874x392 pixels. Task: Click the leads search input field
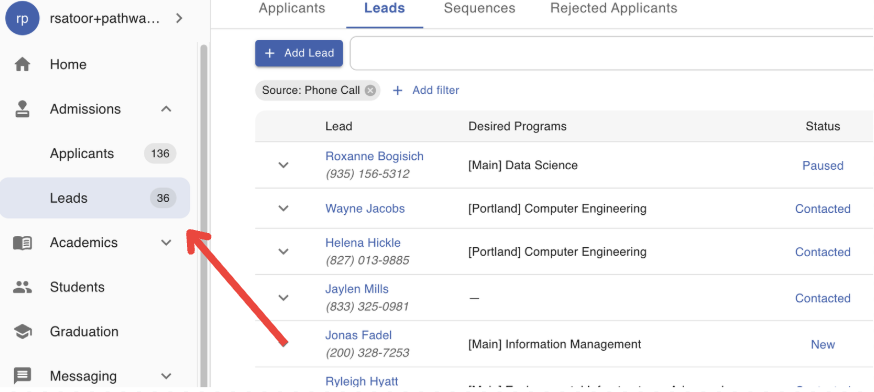[x=611, y=54]
